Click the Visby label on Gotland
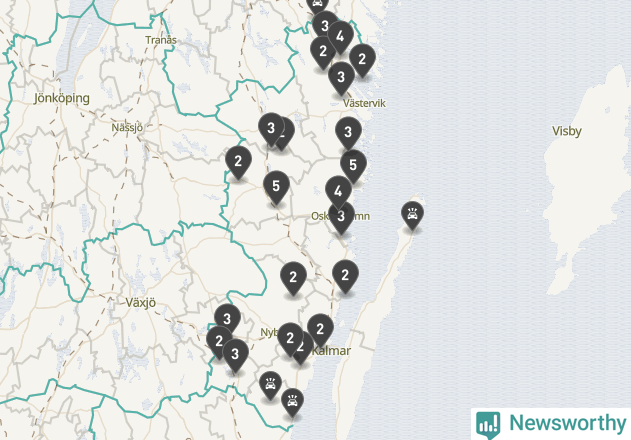This screenshot has width=631, height=440. click(x=566, y=131)
